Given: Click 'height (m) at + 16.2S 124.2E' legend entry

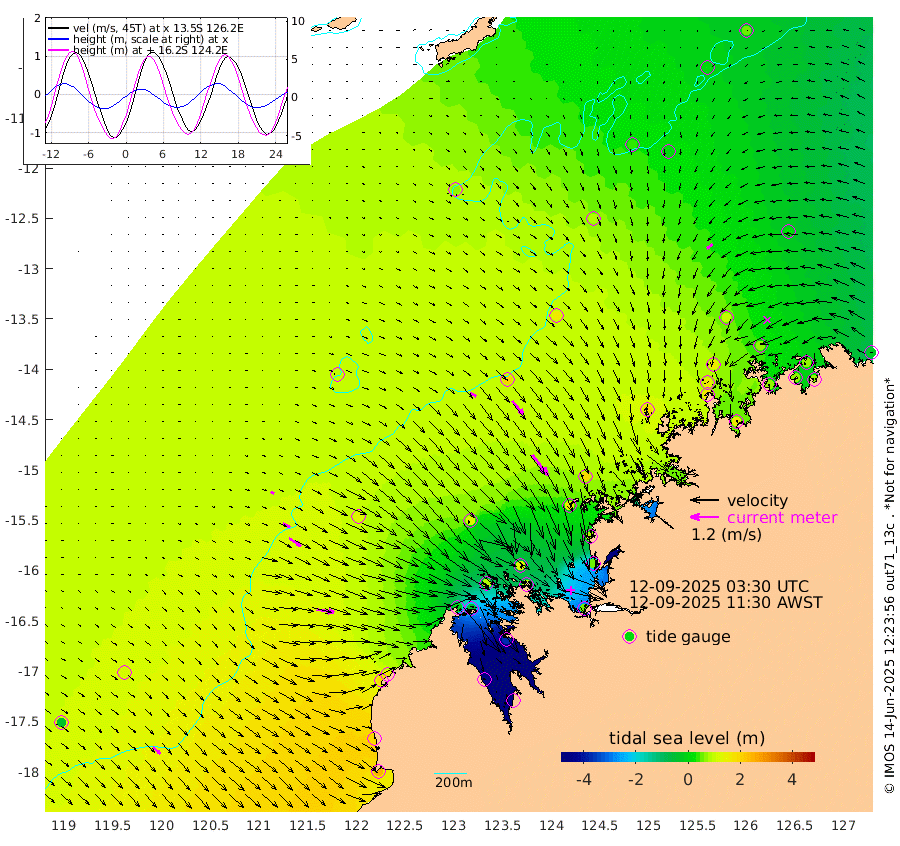Looking at the screenshot, I should [x=150, y=51].
